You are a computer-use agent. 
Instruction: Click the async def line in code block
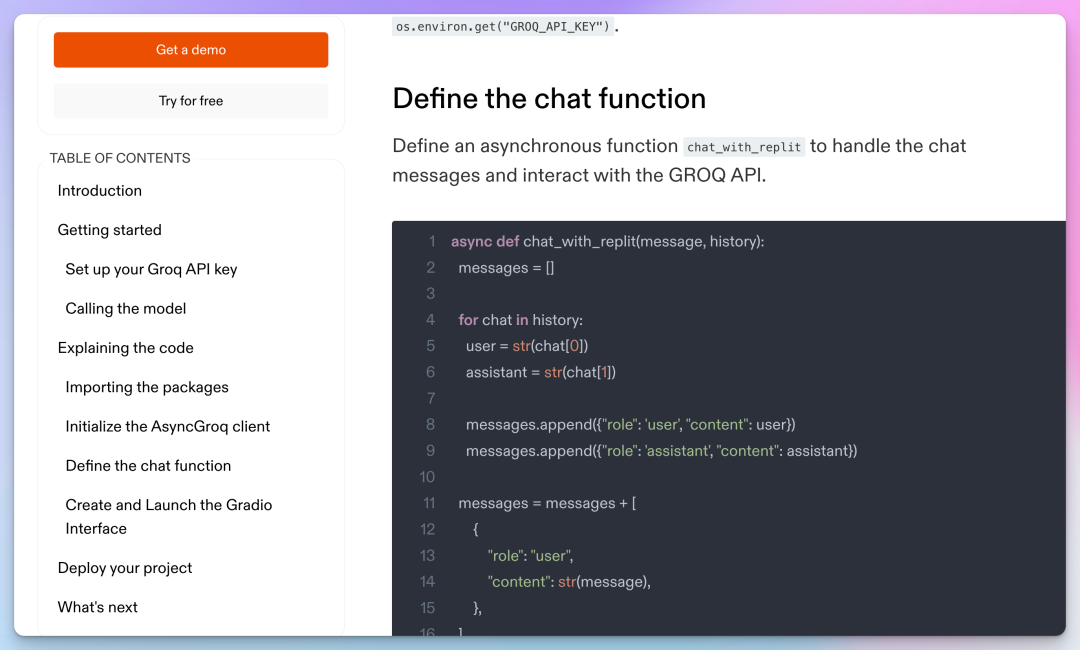(607, 242)
